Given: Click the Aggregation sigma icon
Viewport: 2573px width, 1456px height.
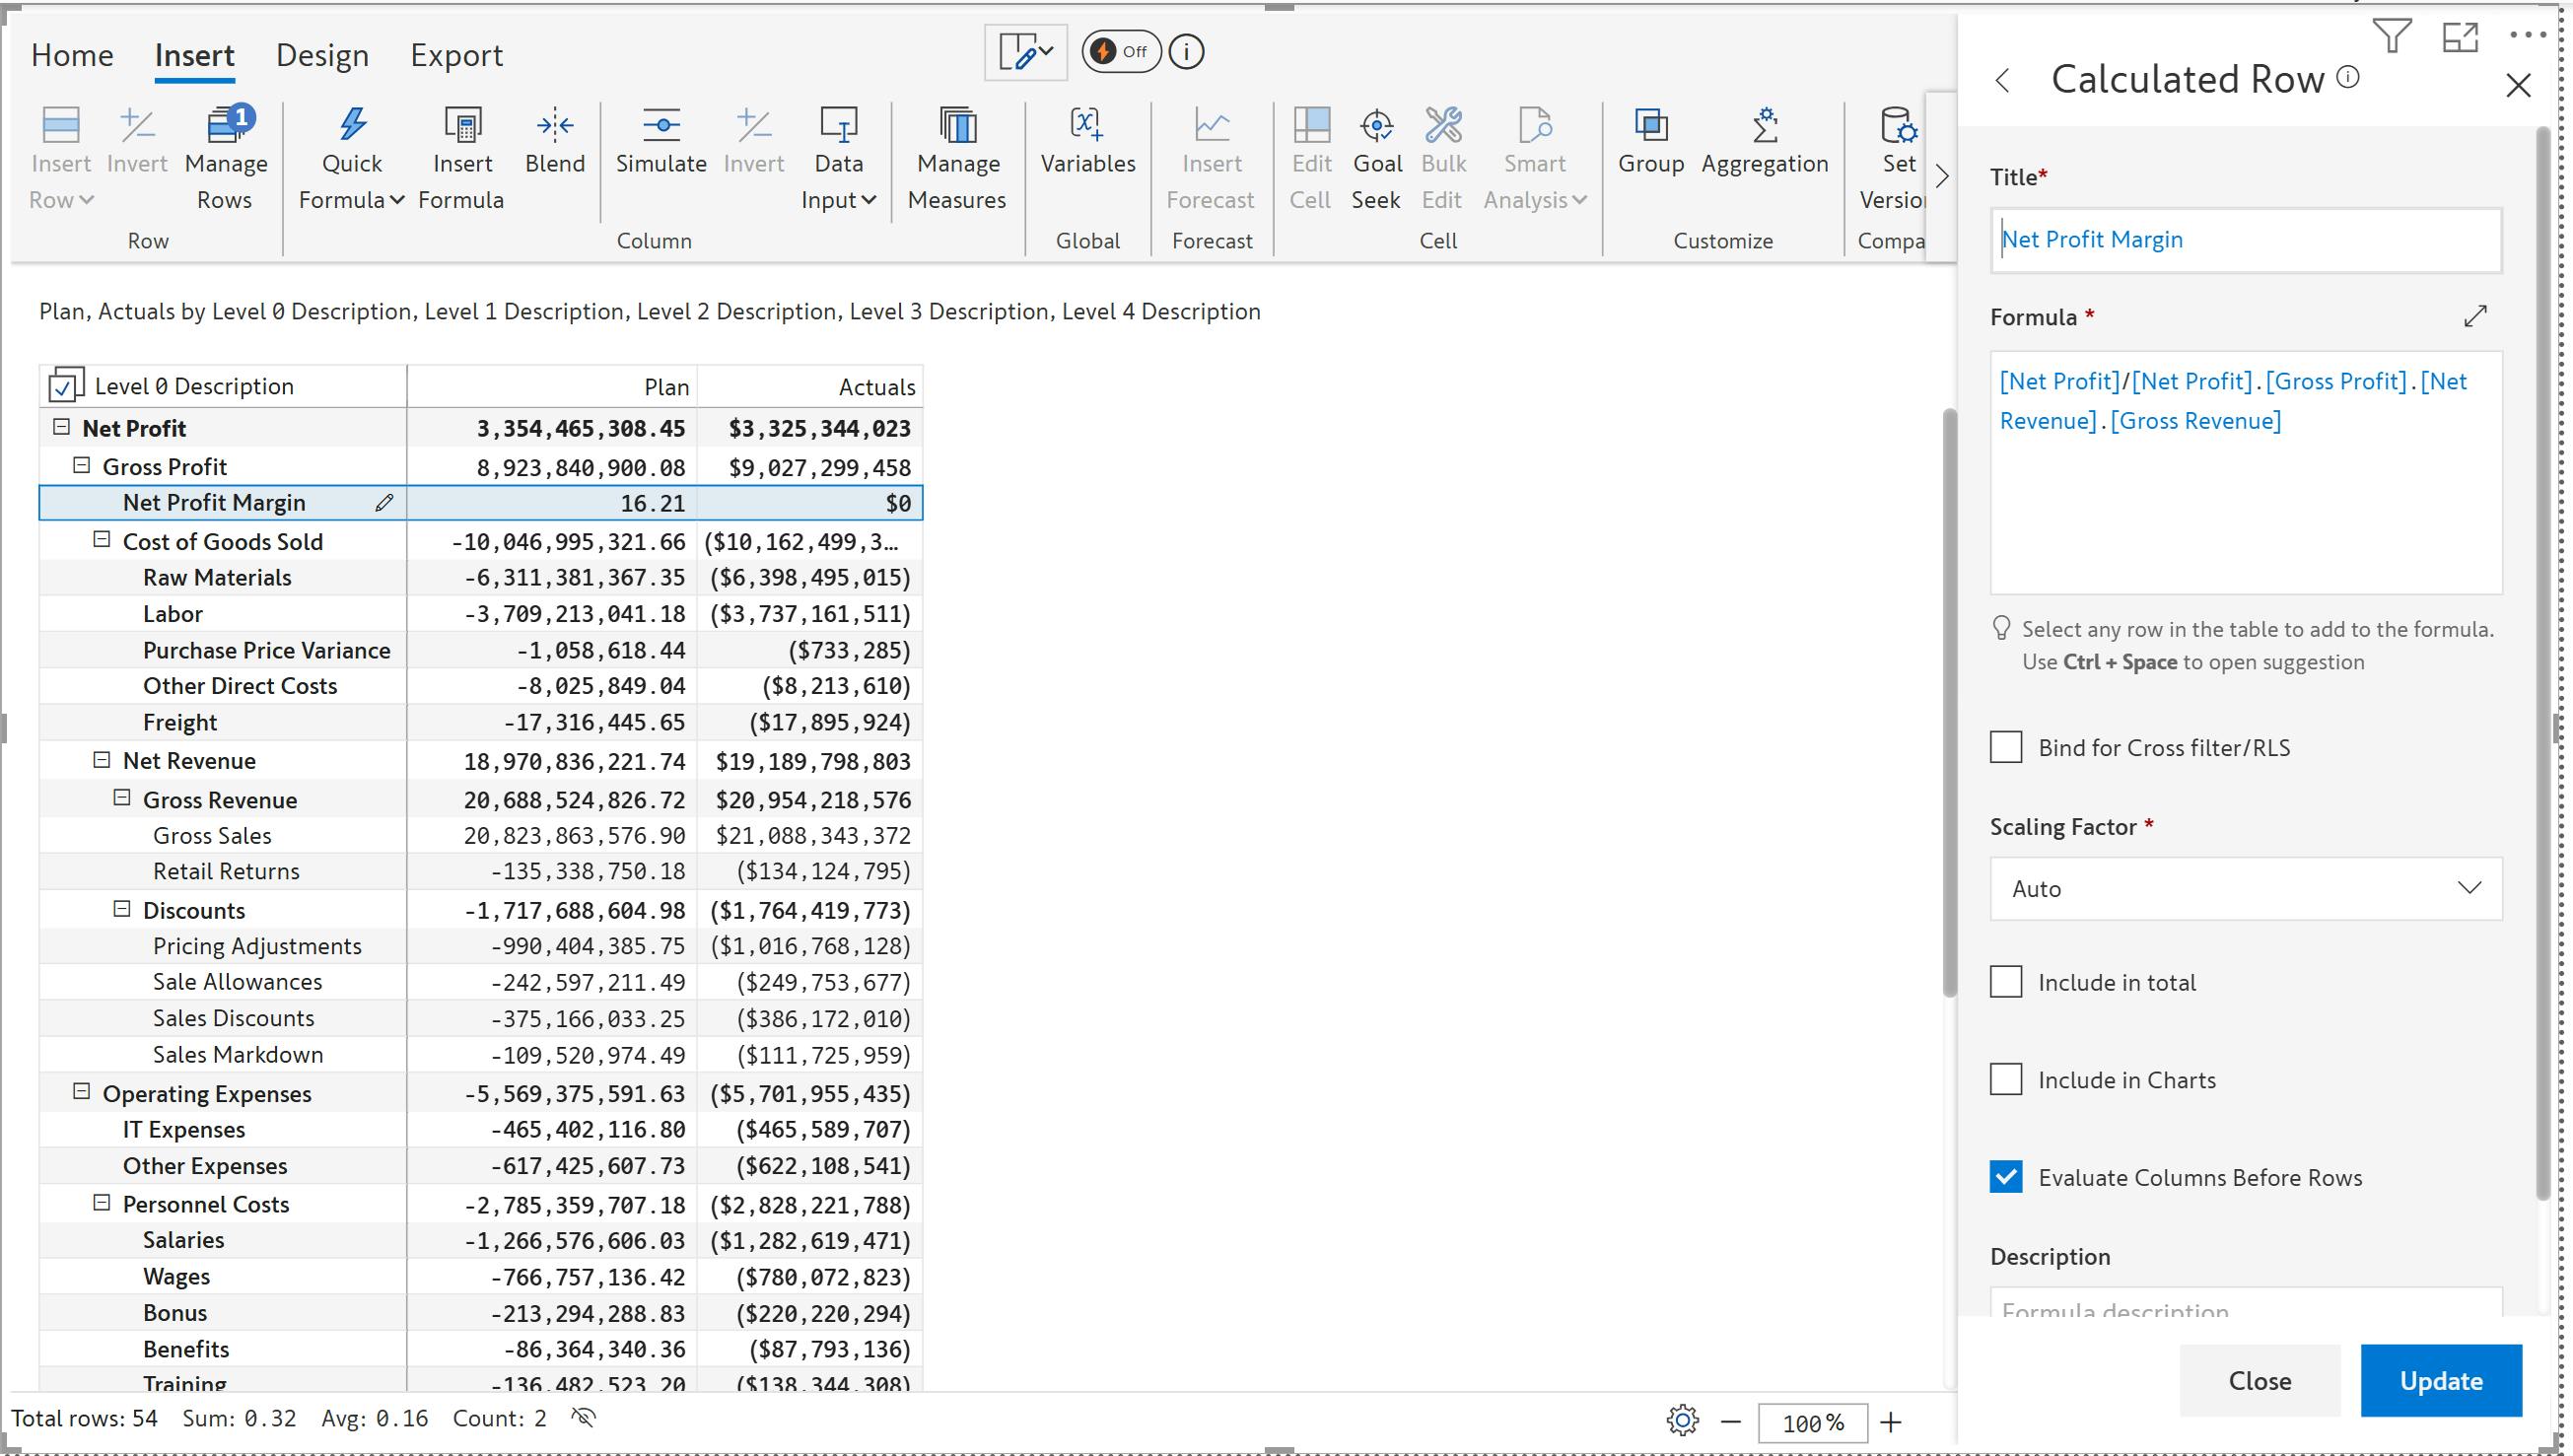Looking at the screenshot, I should point(1764,127).
